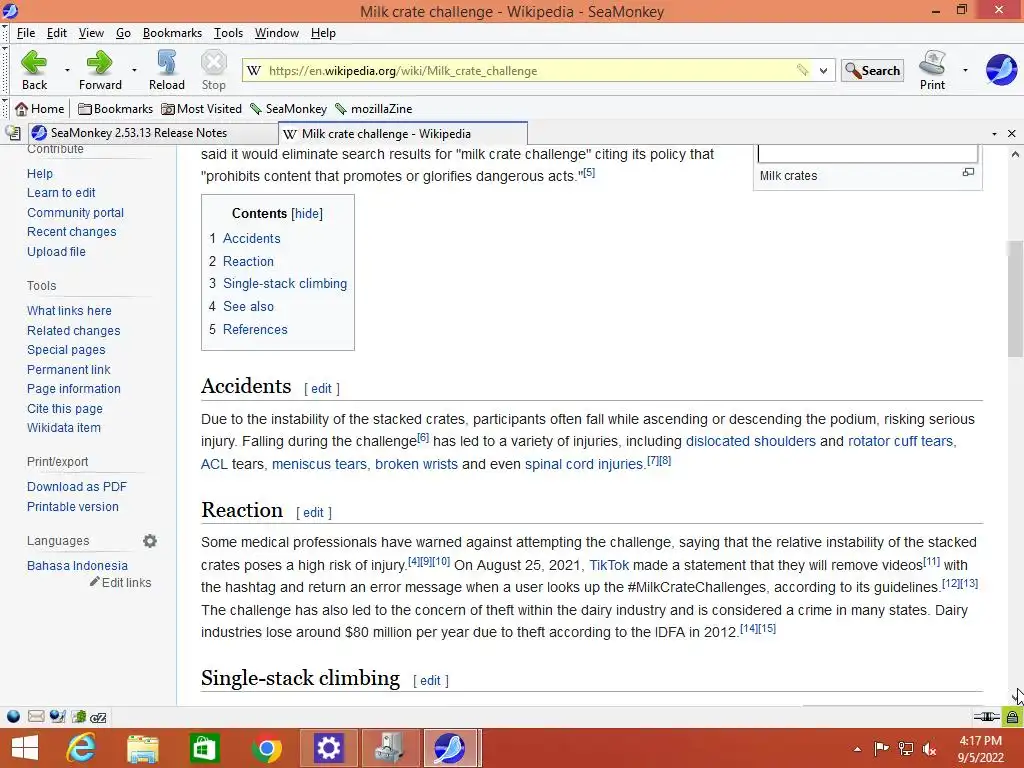Expand the Forward button history dropdown
The height and width of the screenshot is (768, 1024).
tap(134, 70)
